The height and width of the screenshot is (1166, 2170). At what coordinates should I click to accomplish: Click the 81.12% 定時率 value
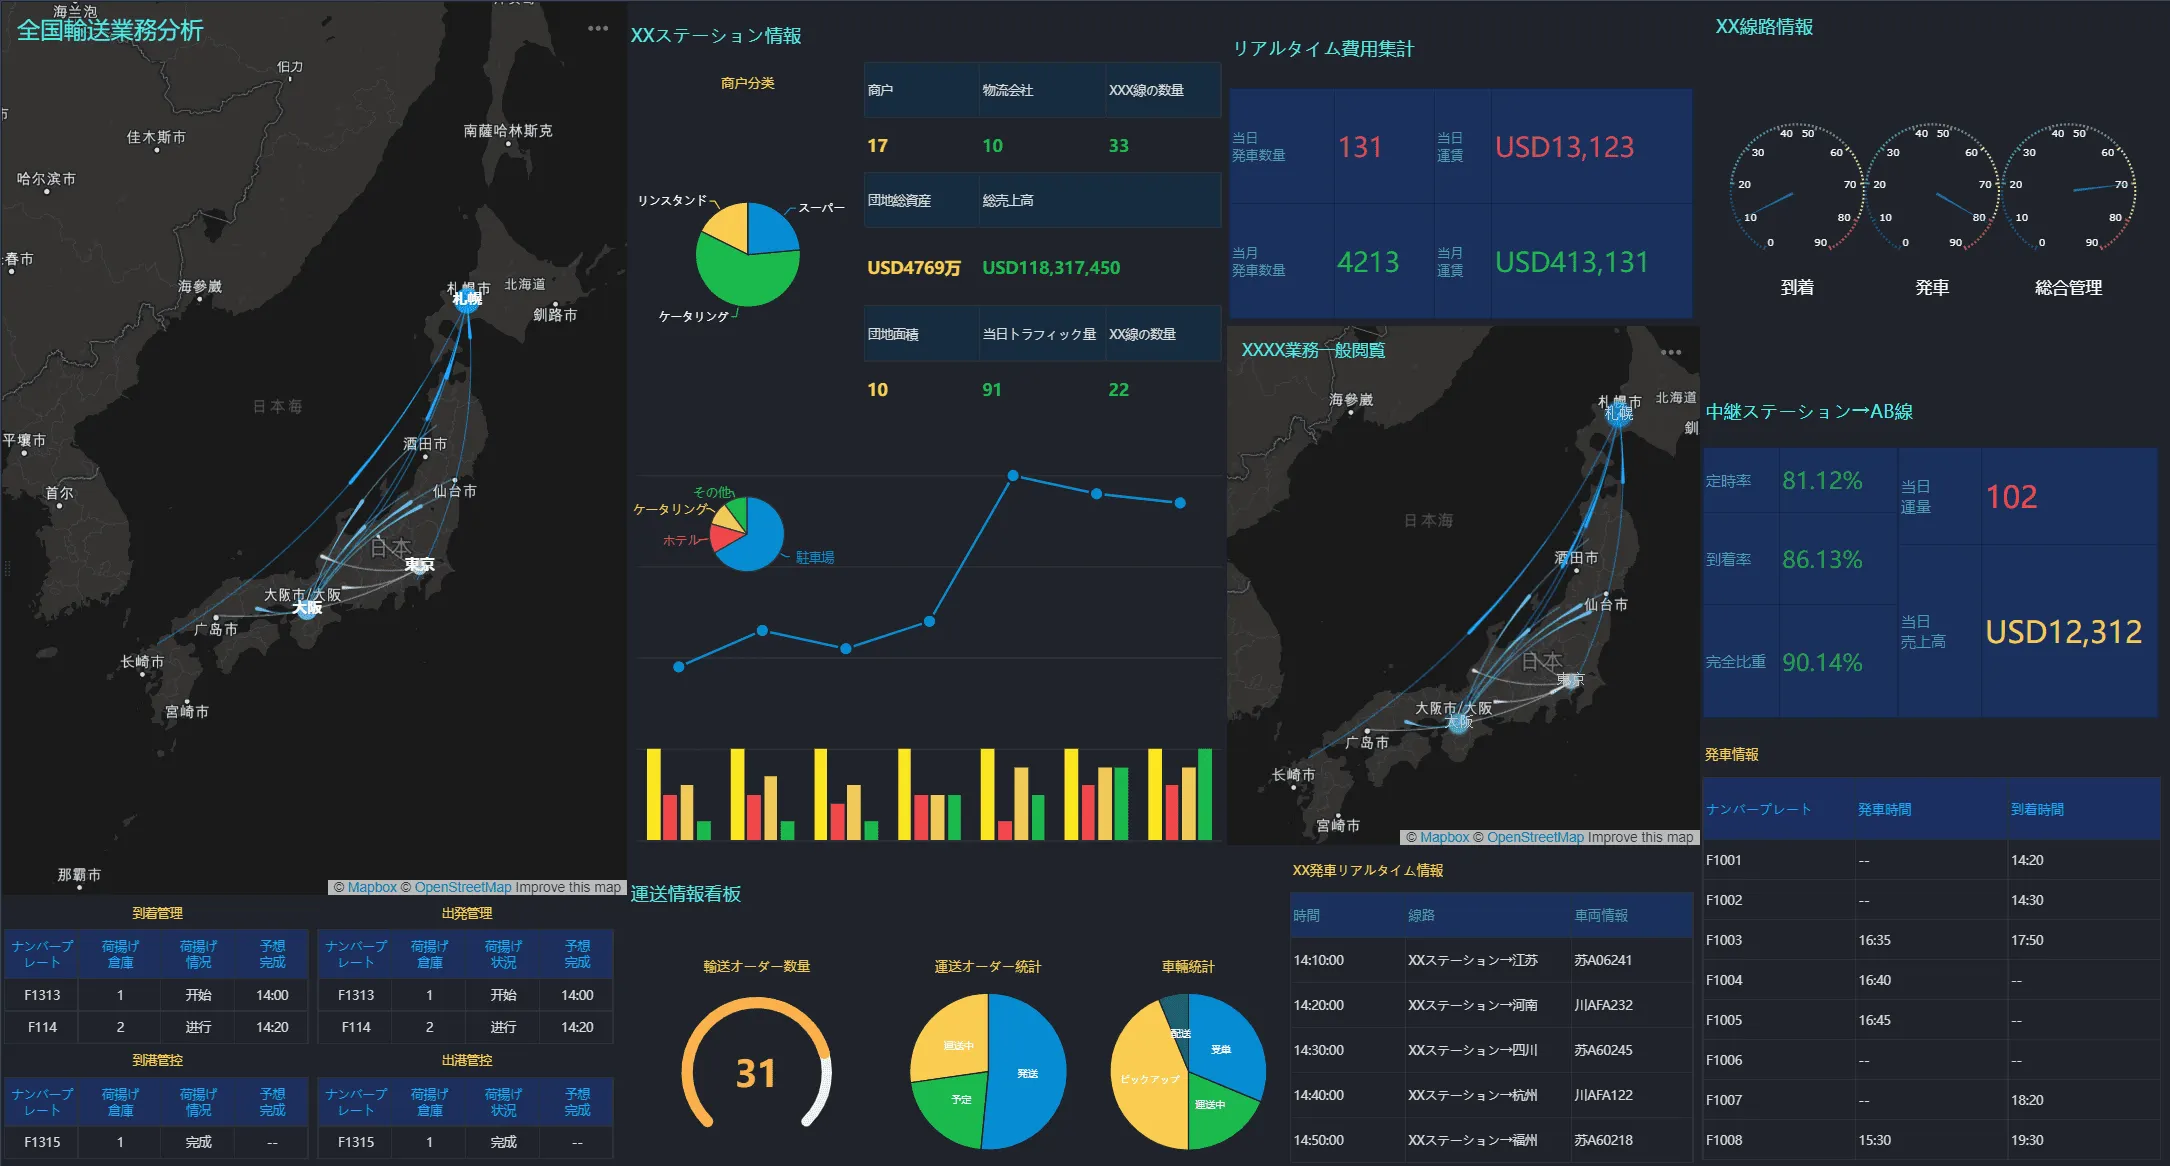pos(1822,481)
